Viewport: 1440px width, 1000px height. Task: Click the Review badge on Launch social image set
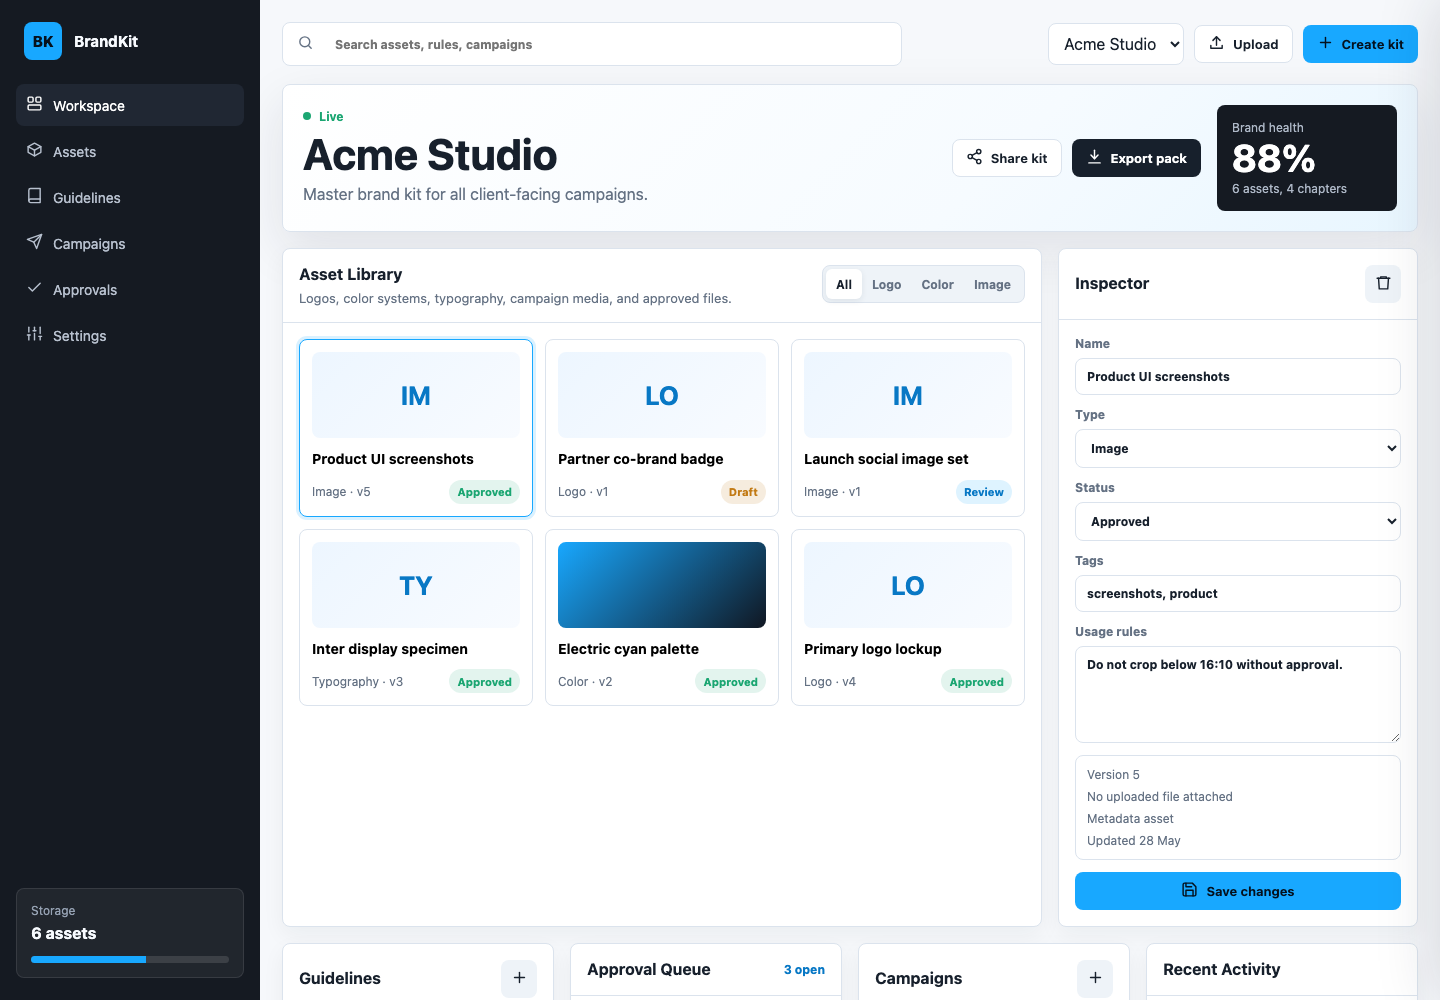point(984,492)
